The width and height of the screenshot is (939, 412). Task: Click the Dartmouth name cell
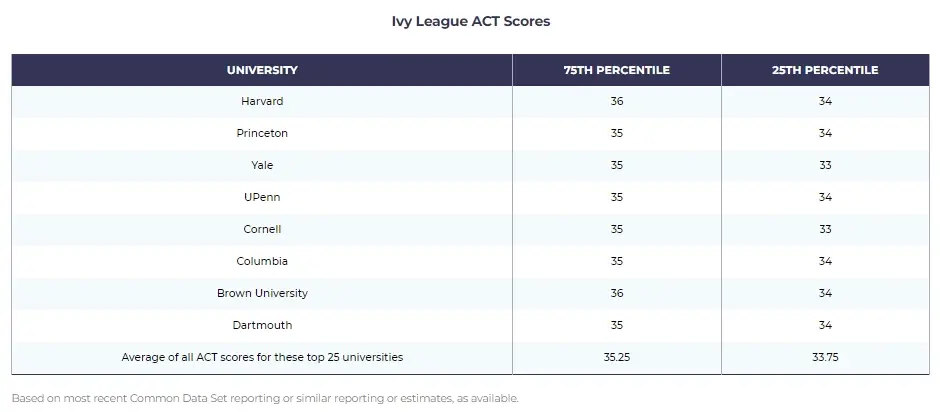click(x=262, y=326)
